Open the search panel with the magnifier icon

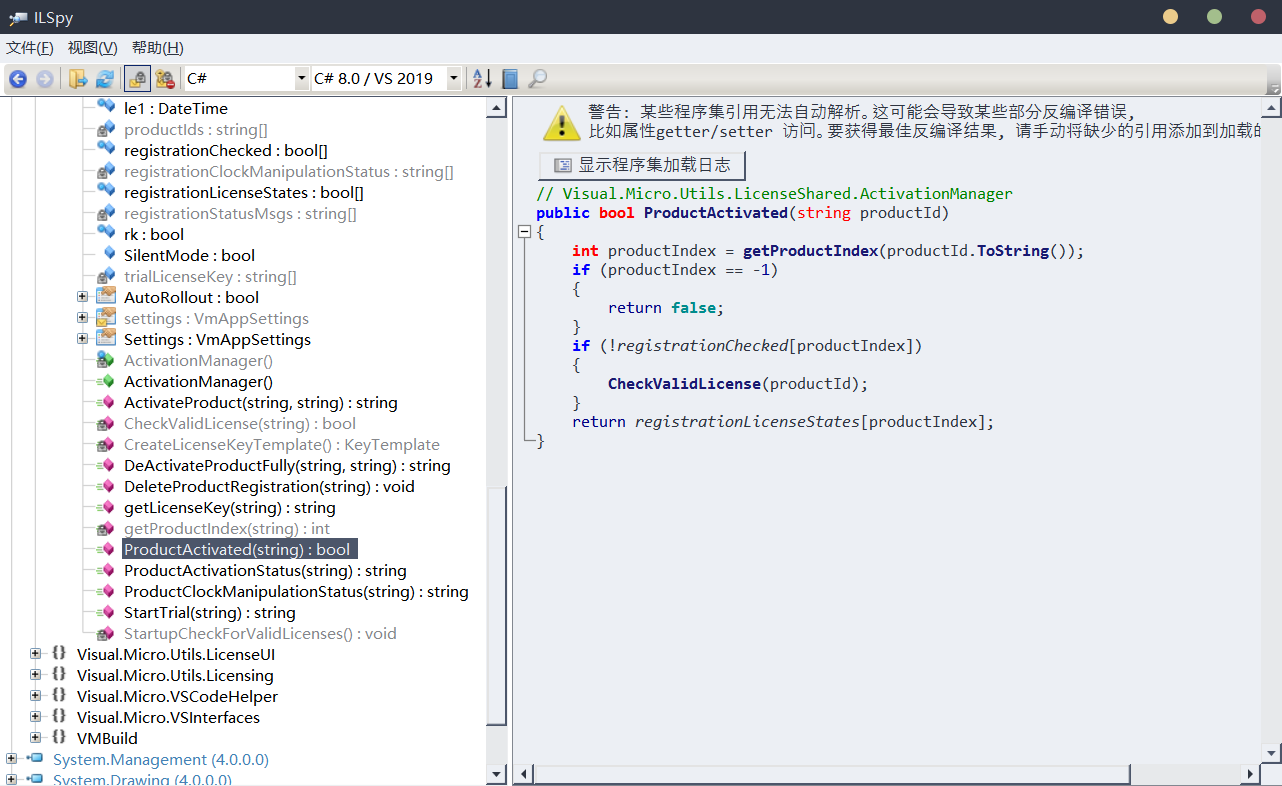click(537, 78)
